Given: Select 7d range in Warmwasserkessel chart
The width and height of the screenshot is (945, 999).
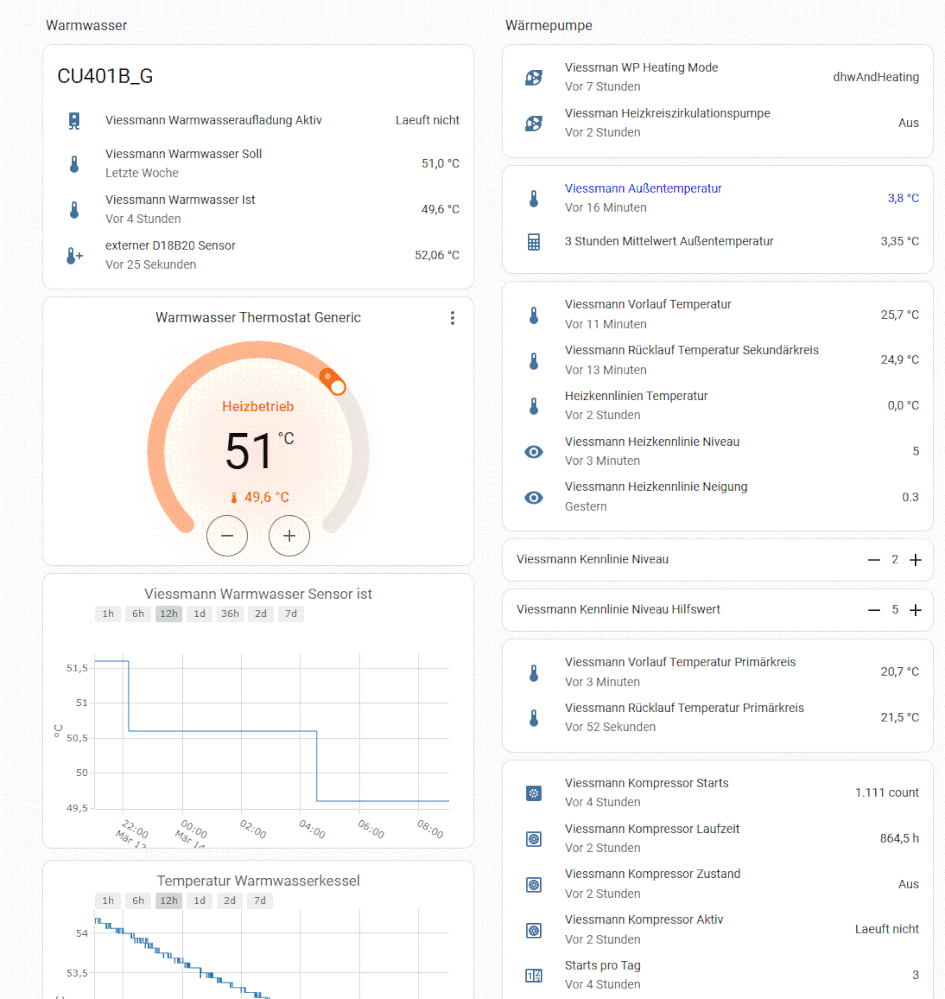Looking at the screenshot, I should [260, 900].
